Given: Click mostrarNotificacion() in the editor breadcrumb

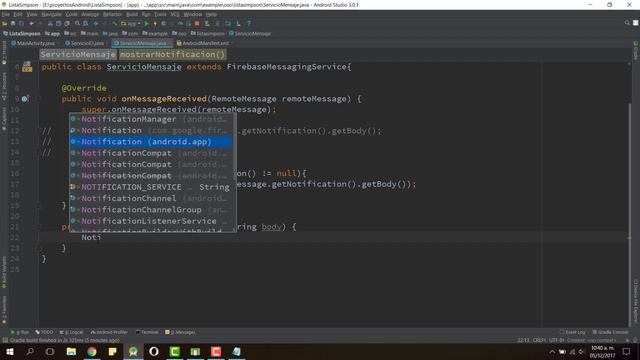Looking at the screenshot, I should pos(172,54).
